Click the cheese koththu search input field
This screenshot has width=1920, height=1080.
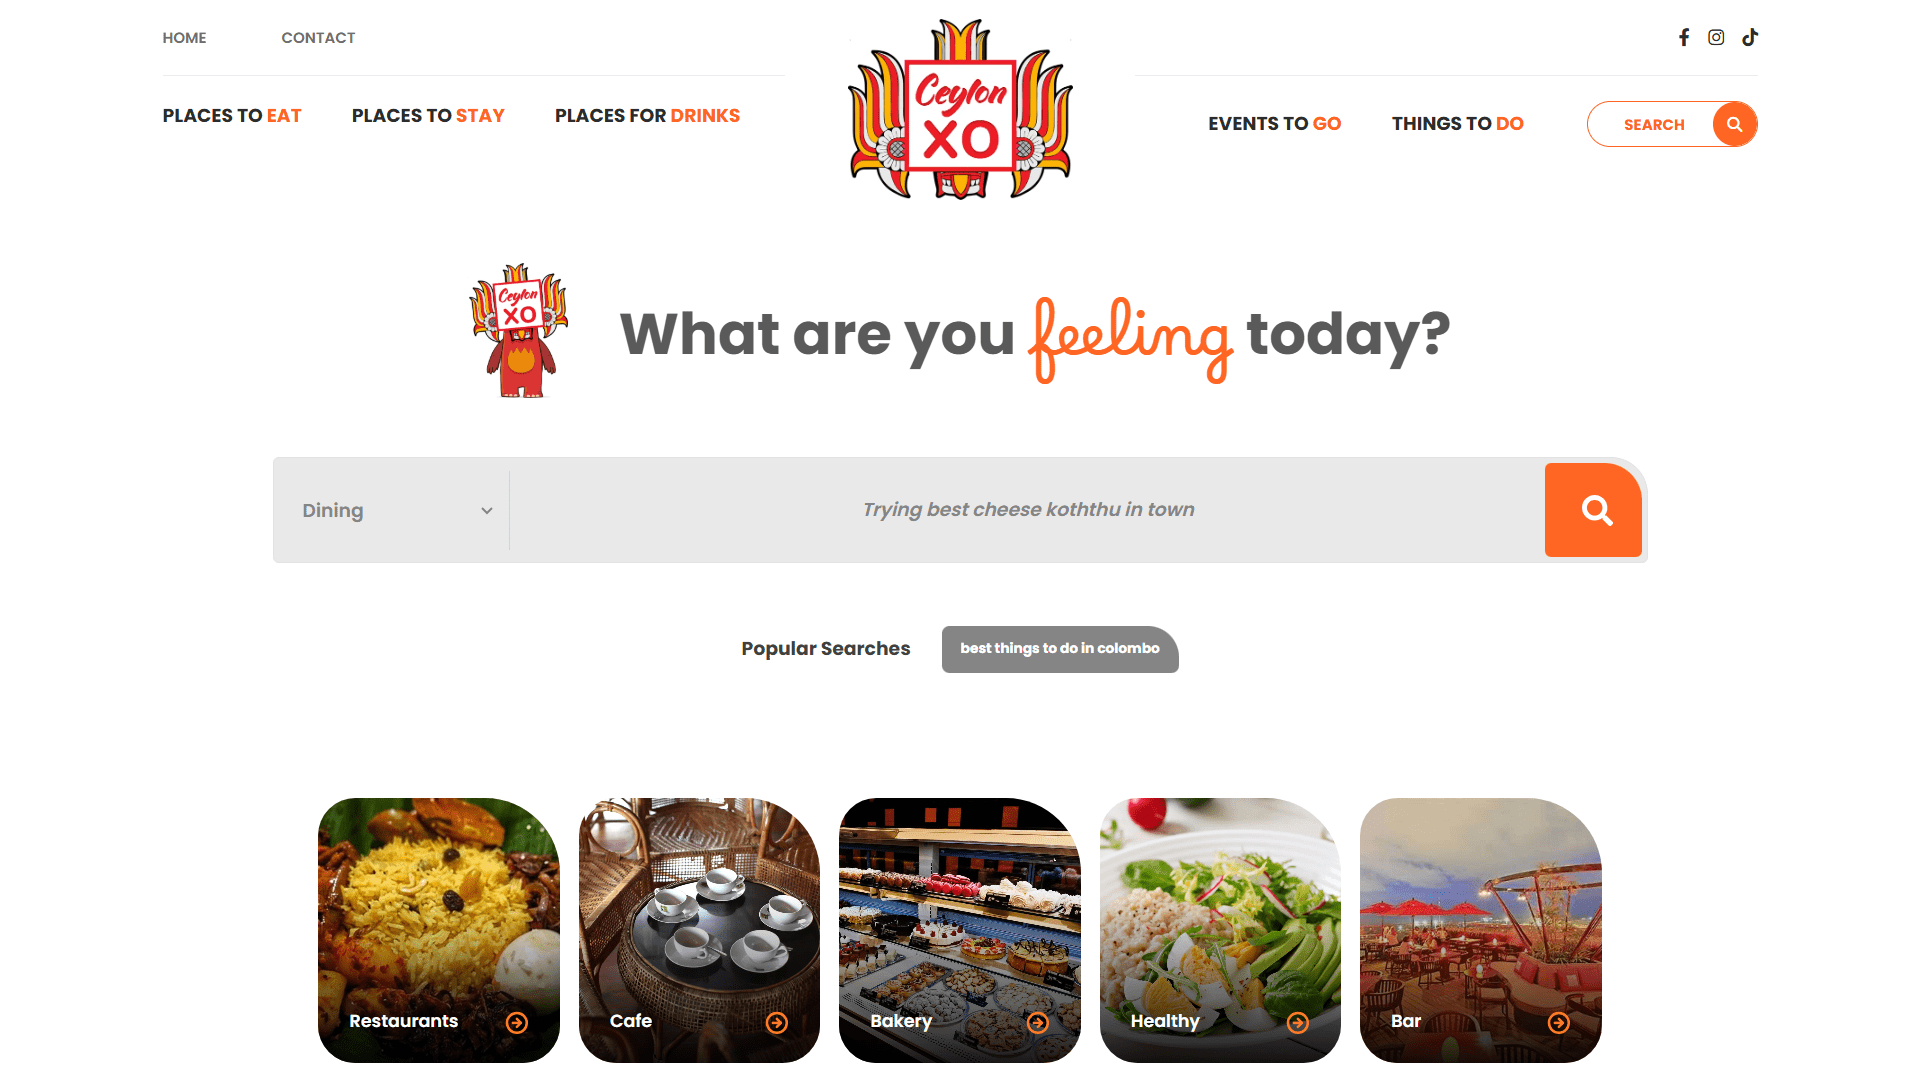tap(1028, 510)
